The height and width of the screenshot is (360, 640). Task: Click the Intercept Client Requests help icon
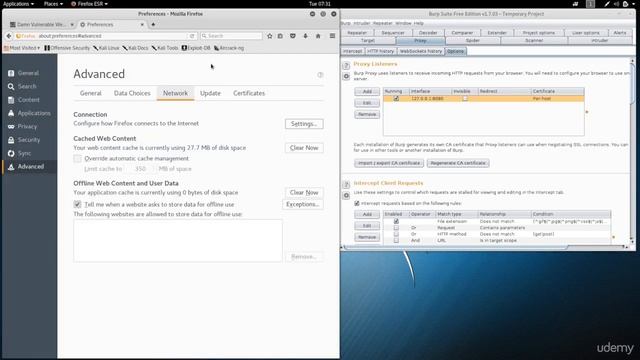pos(346,184)
